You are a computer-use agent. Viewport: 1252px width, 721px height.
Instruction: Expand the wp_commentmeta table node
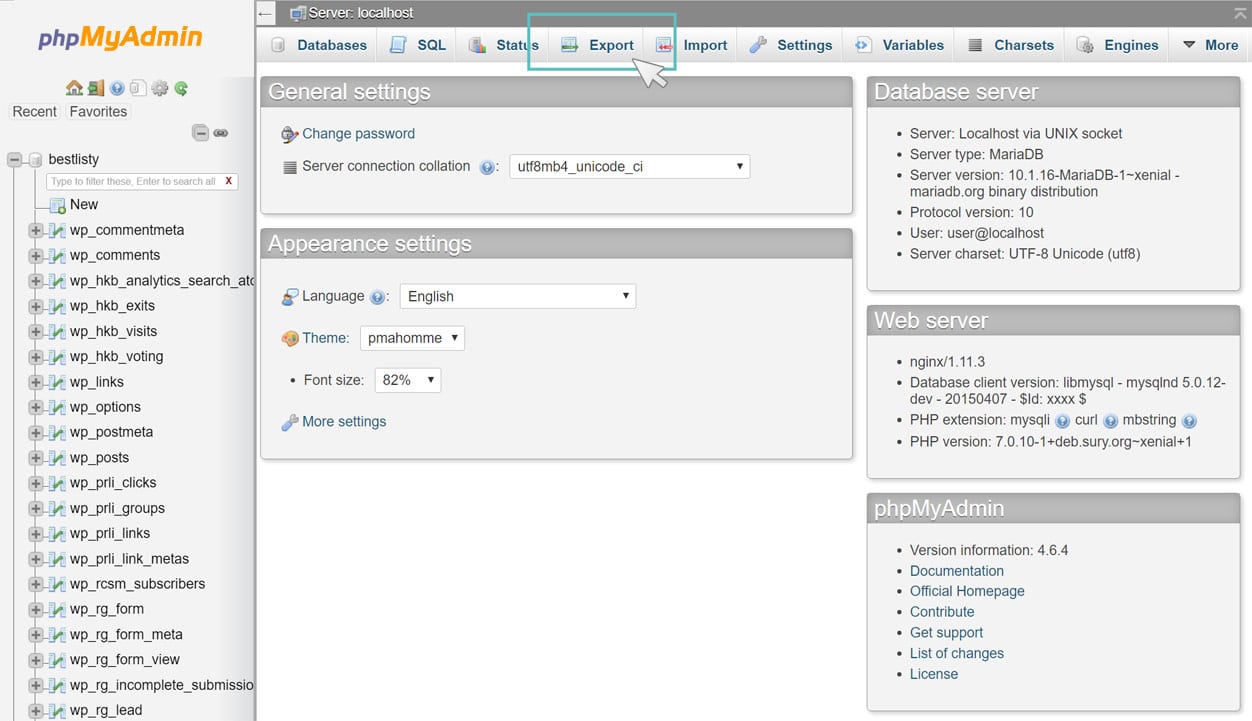point(35,230)
